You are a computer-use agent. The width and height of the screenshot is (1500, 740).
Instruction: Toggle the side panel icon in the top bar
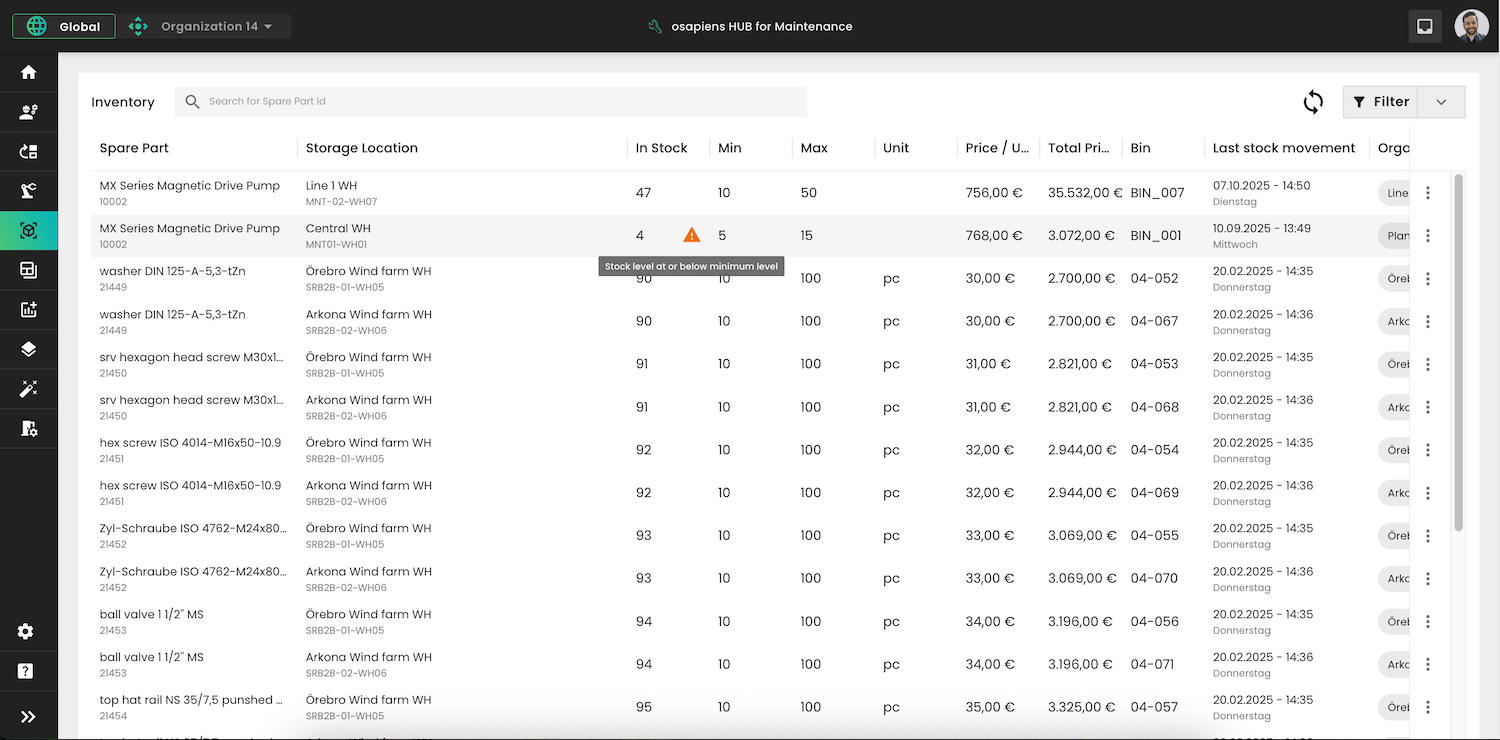point(1425,26)
